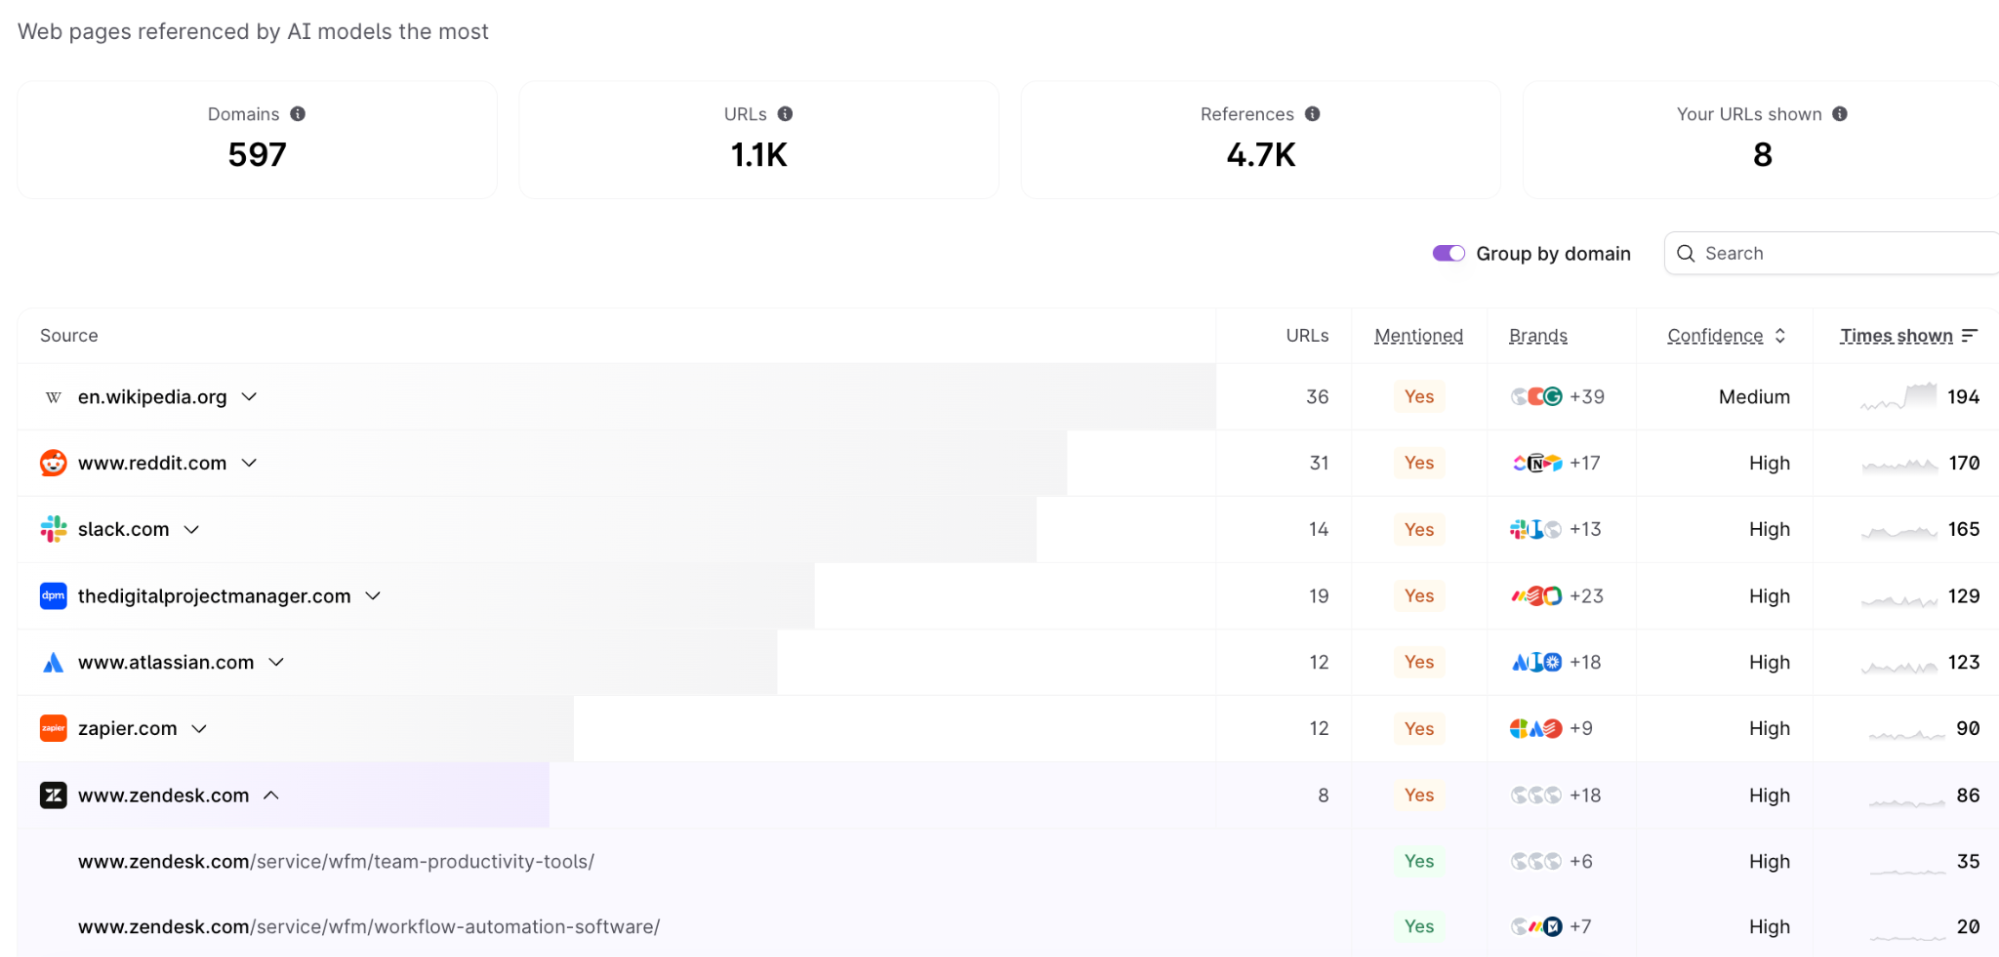Screen dimensions: 1999x957
Task: Click the Zendesk logo icon
Action: [x=53, y=795]
